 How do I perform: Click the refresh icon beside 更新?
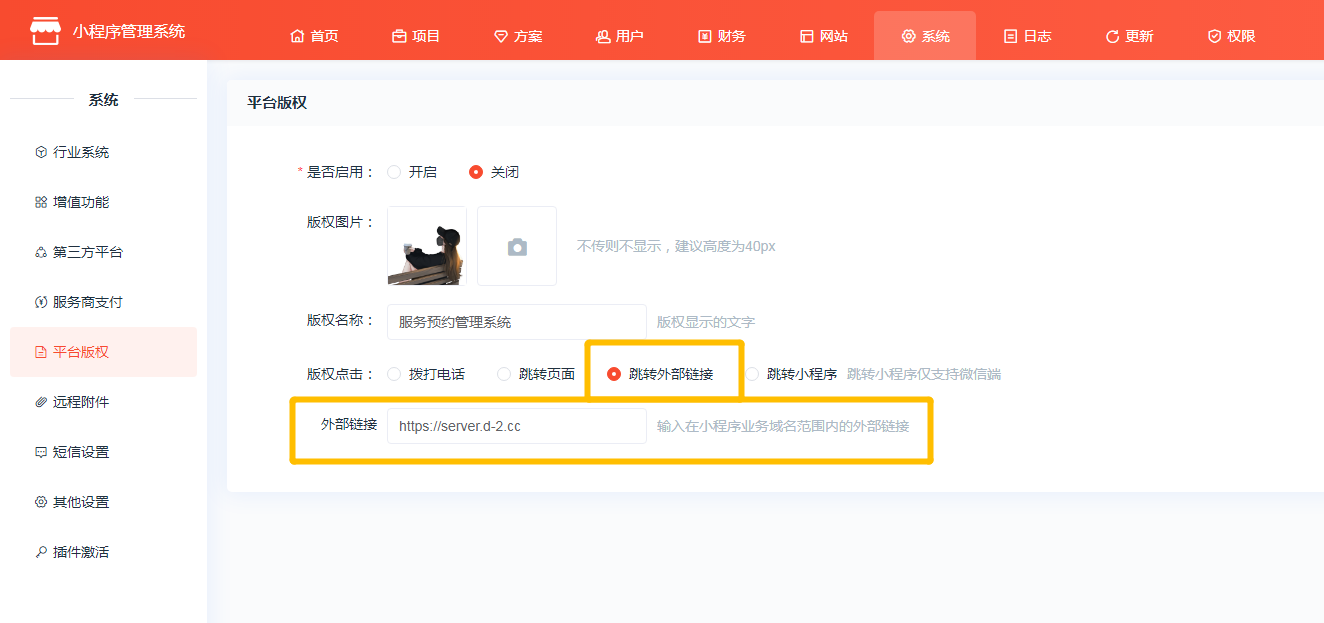click(1113, 36)
